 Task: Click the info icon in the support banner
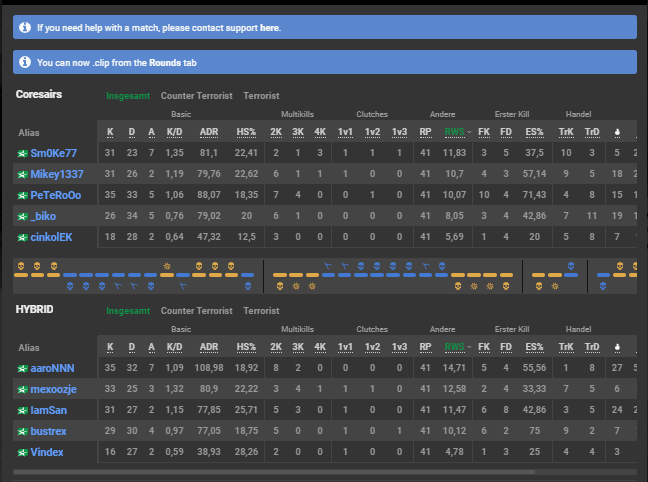[x=25, y=27]
